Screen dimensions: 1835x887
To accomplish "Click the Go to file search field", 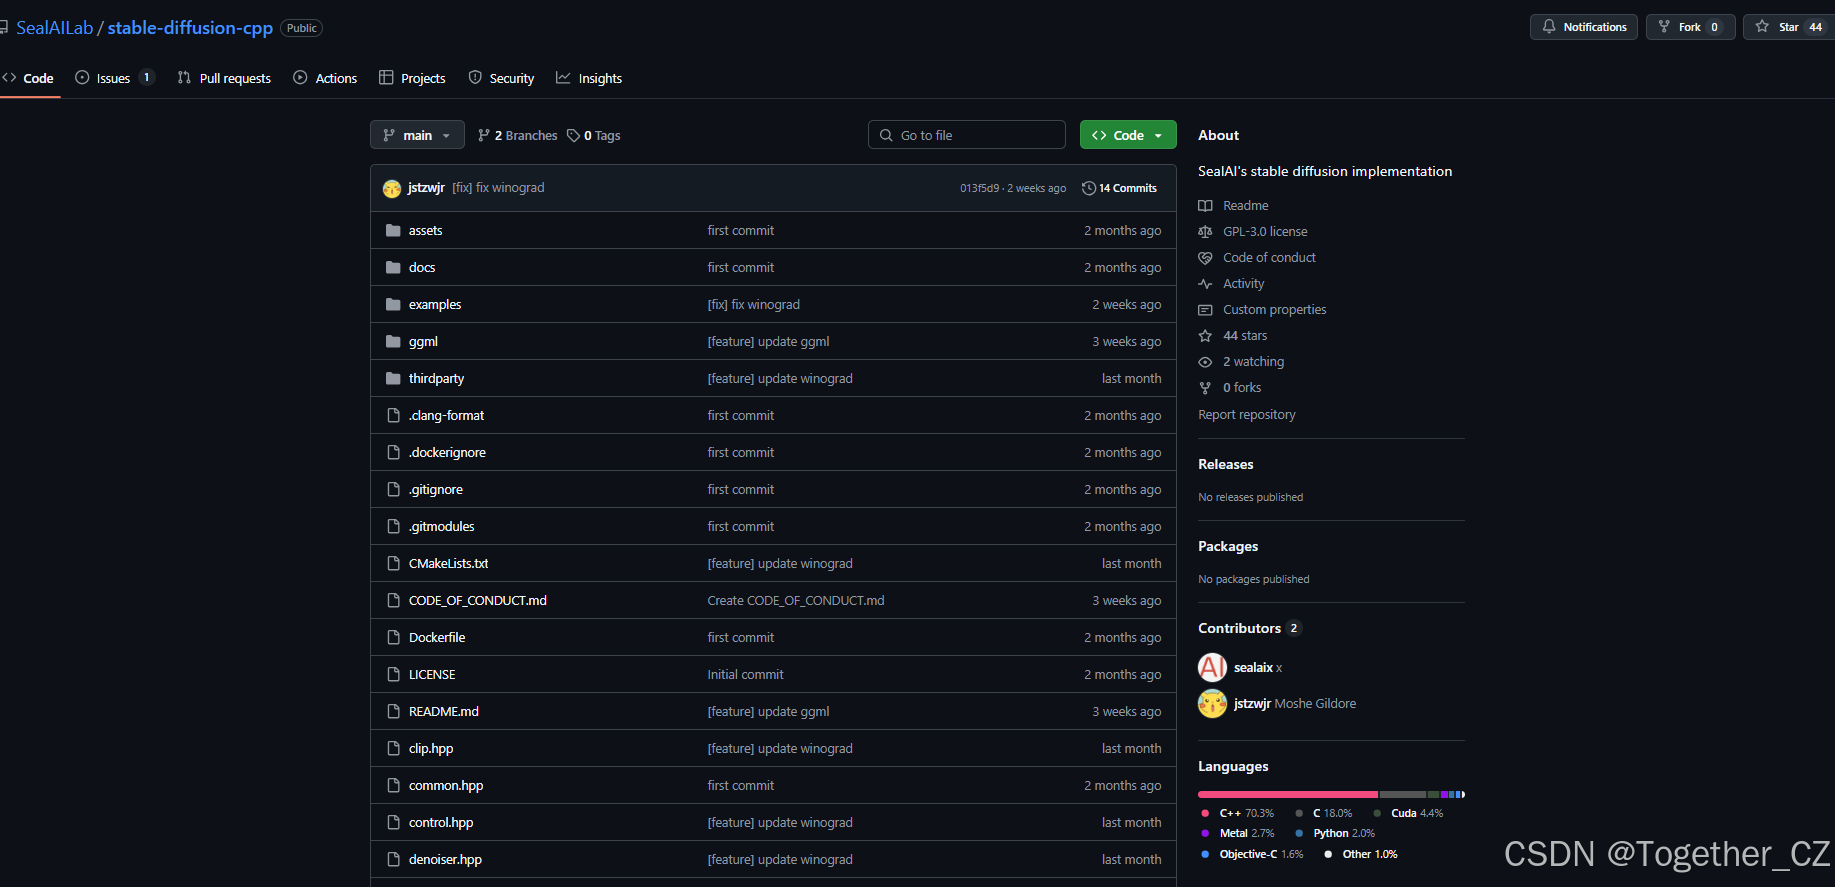I will click(967, 135).
